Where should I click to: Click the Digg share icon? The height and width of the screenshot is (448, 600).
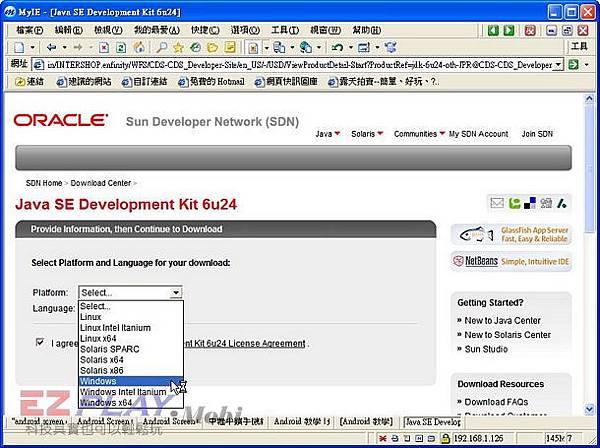[546, 203]
